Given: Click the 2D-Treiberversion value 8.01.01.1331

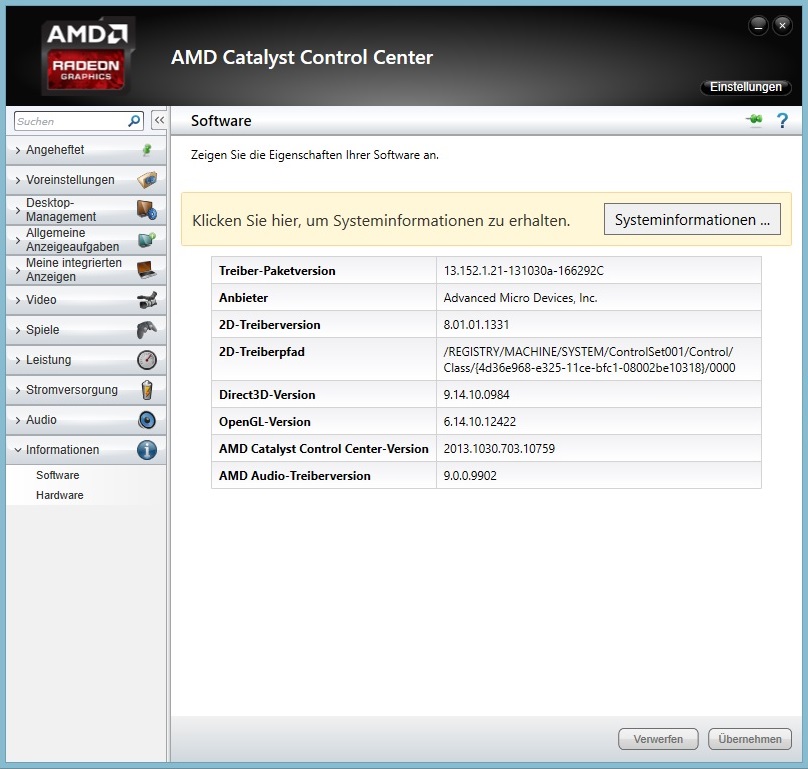Looking at the screenshot, I should pyautogui.click(x=476, y=325).
